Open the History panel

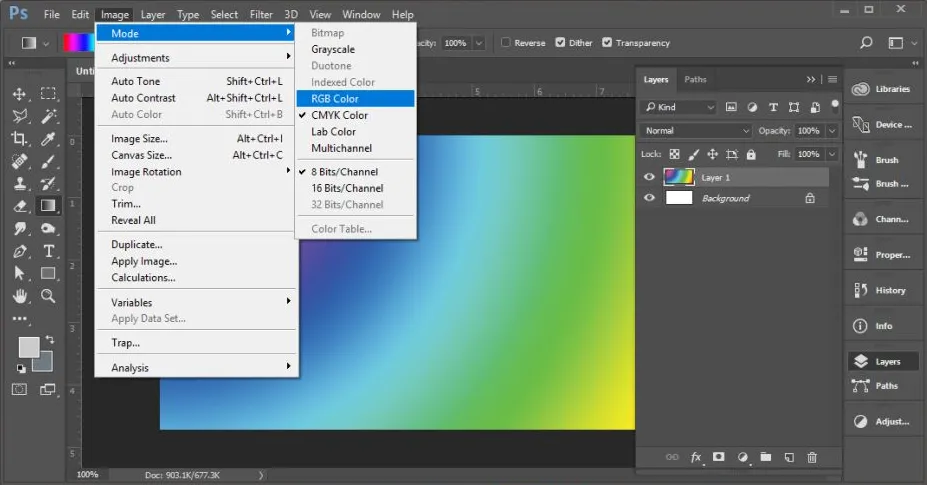click(x=881, y=290)
